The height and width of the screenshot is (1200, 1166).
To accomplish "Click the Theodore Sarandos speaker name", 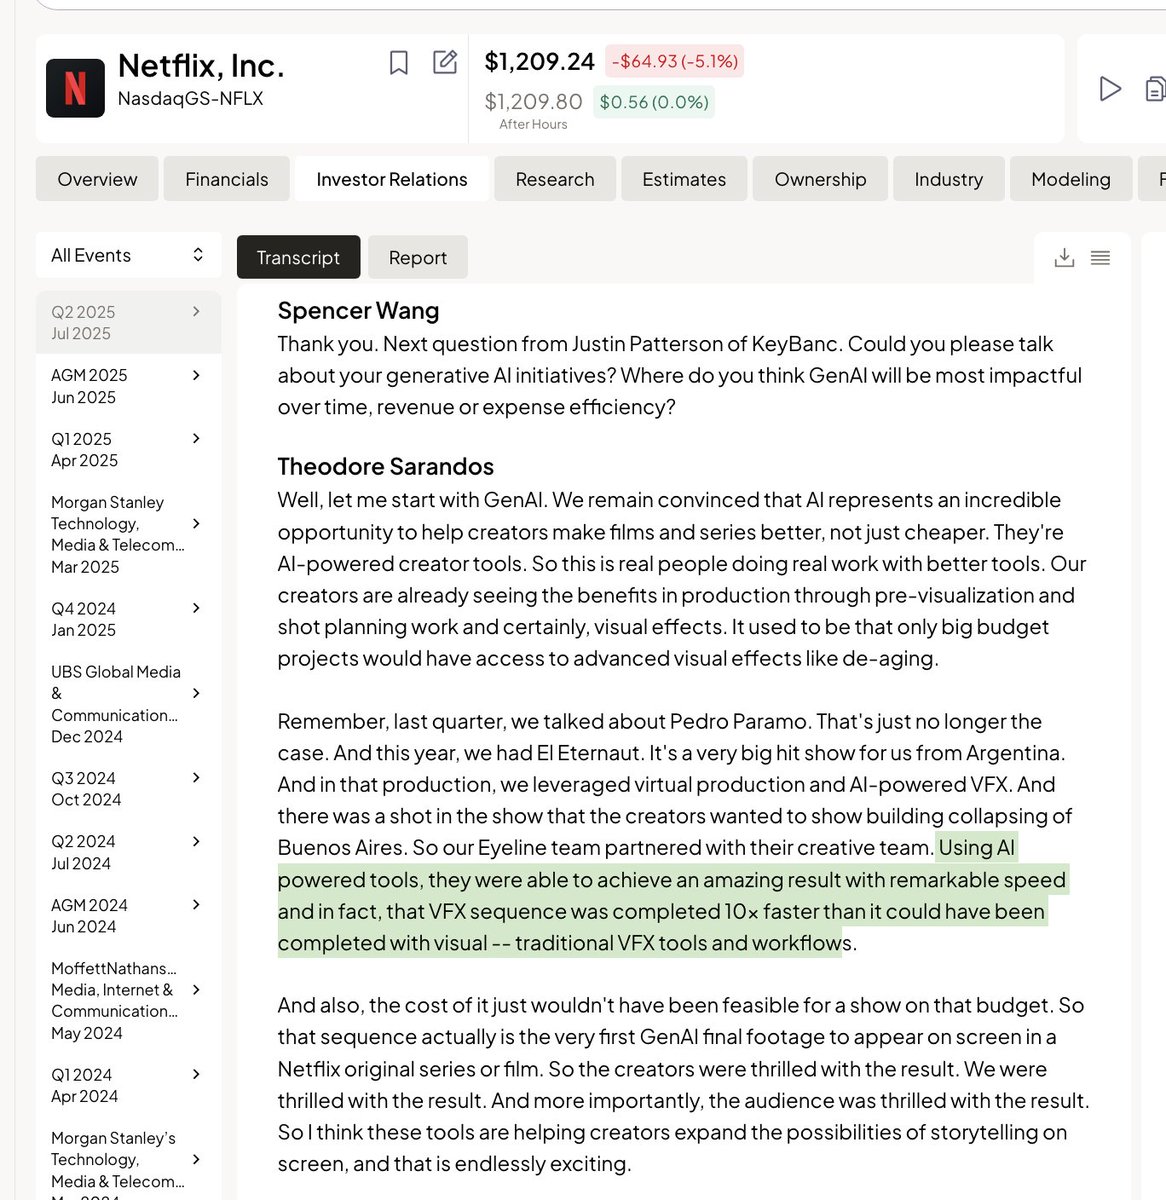I will [x=386, y=466].
